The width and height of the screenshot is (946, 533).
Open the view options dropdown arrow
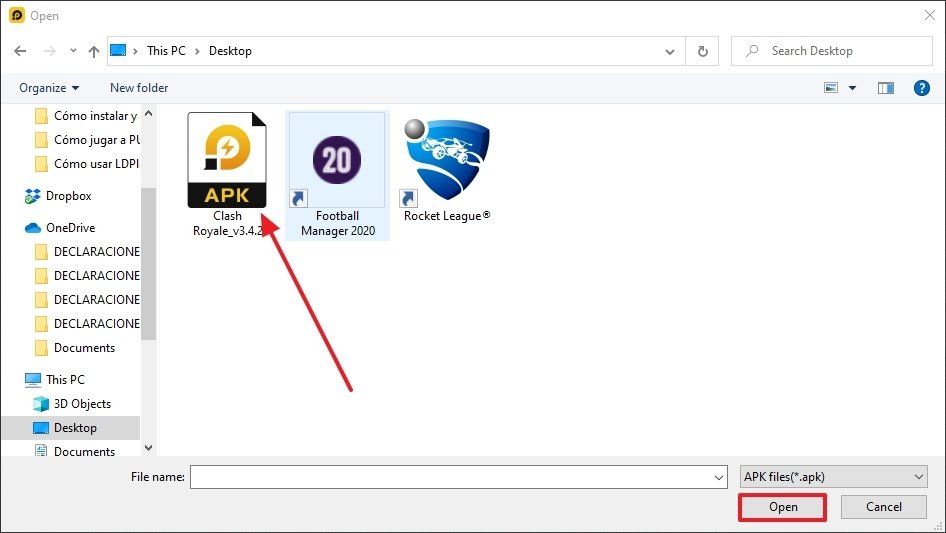click(x=852, y=88)
